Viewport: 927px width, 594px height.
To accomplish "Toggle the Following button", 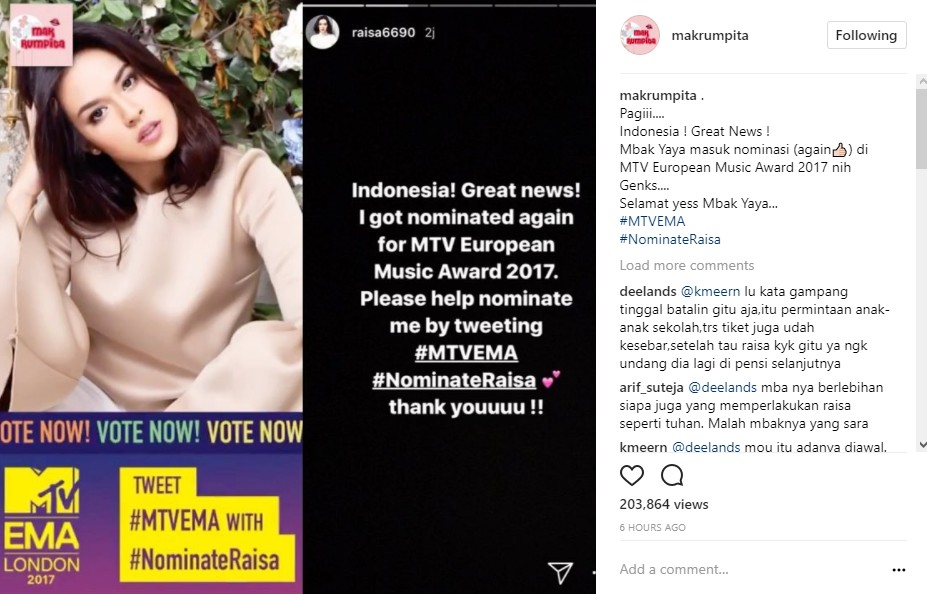I will click(x=866, y=35).
